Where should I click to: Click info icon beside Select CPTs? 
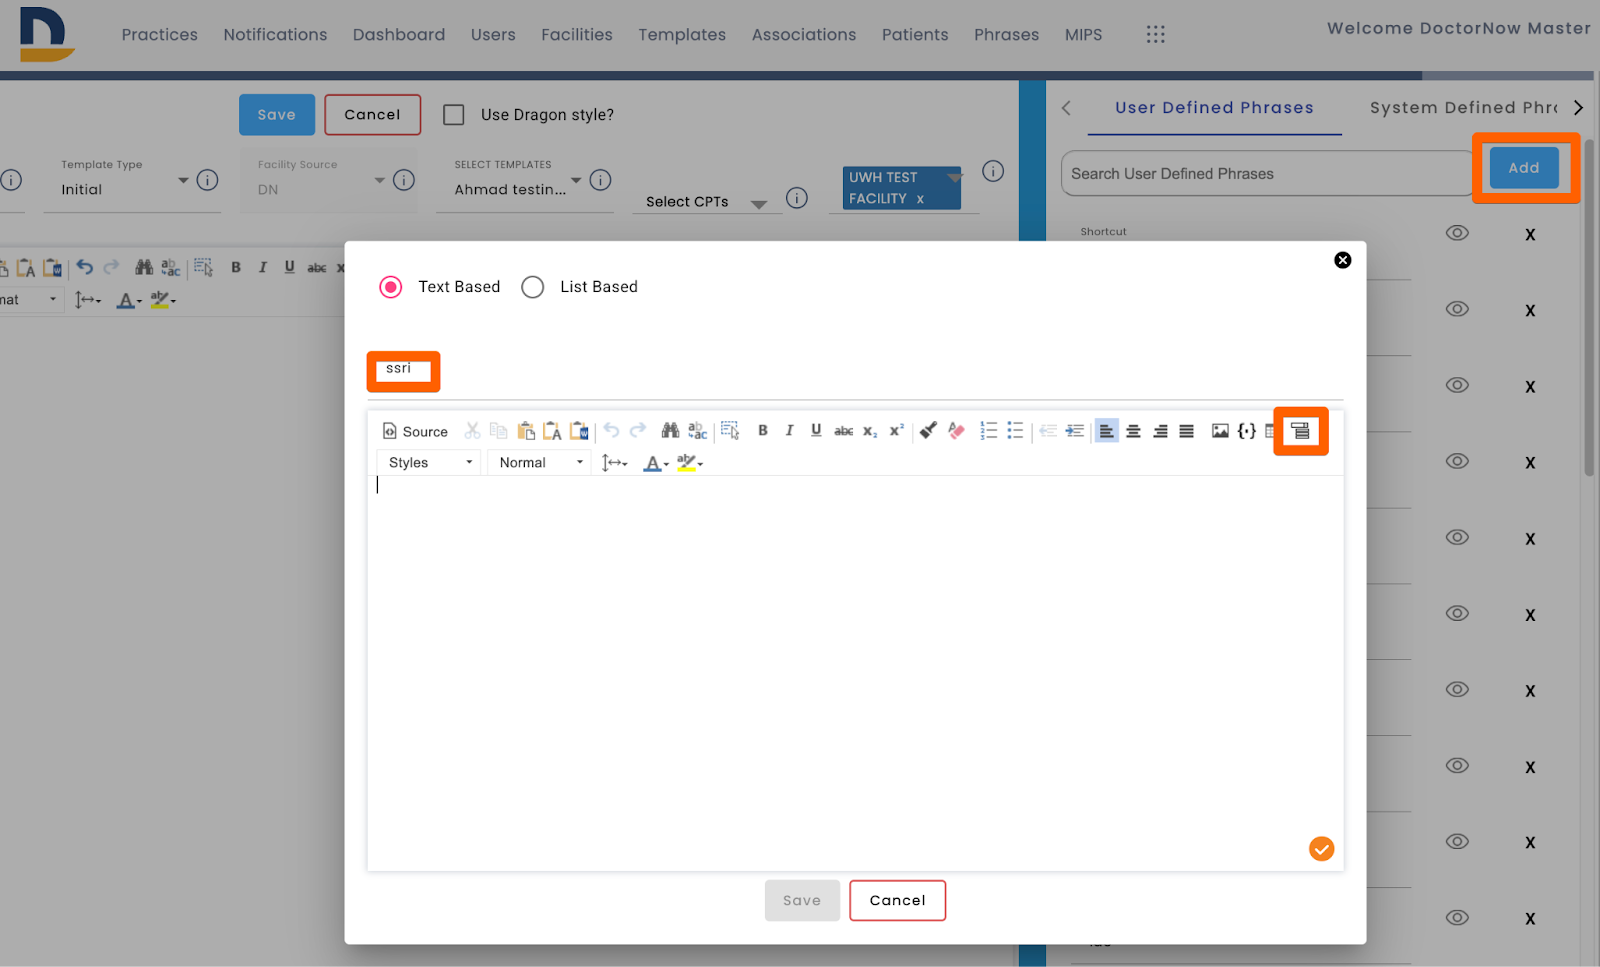coord(797,198)
